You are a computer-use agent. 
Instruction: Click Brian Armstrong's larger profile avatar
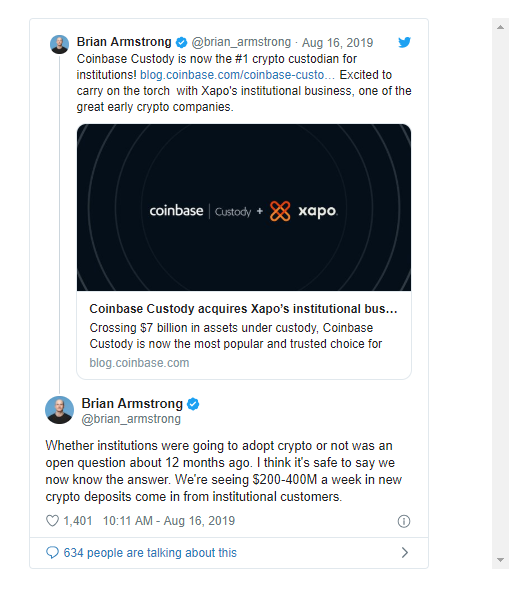click(59, 410)
